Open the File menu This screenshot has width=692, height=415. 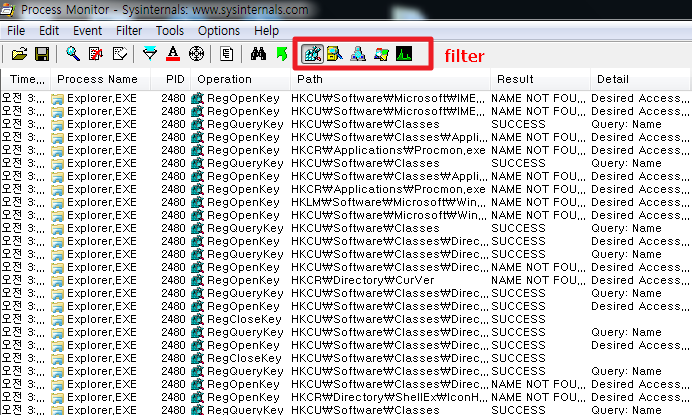(x=16, y=31)
